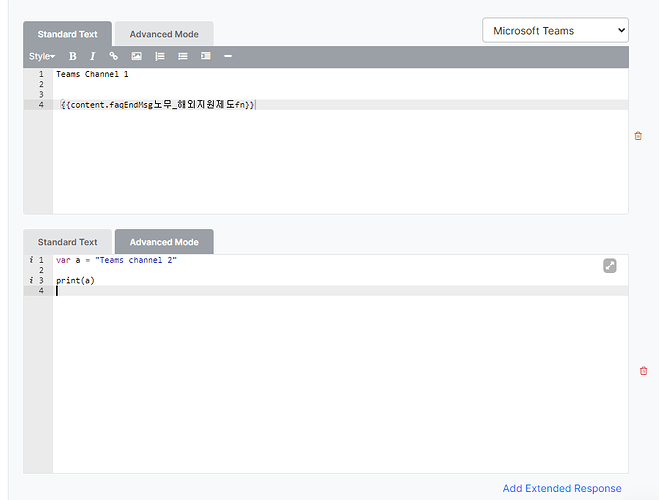Click empty line 2 in the standard text editor
Screen dimensions: 659x500
(340, 84)
